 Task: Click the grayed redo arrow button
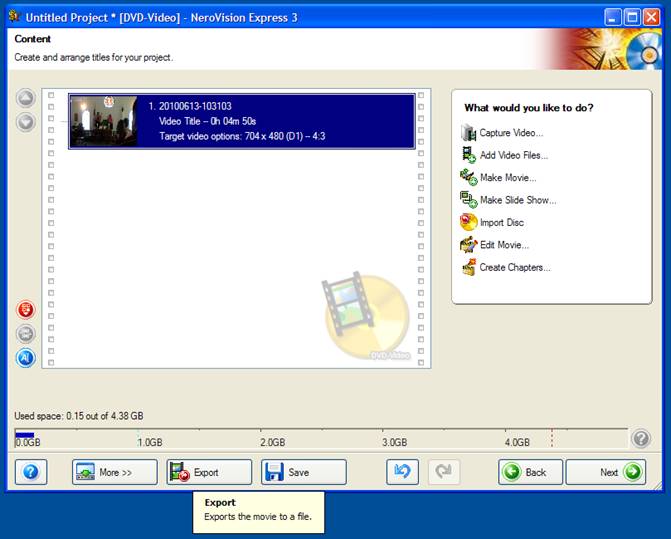point(444,472)
